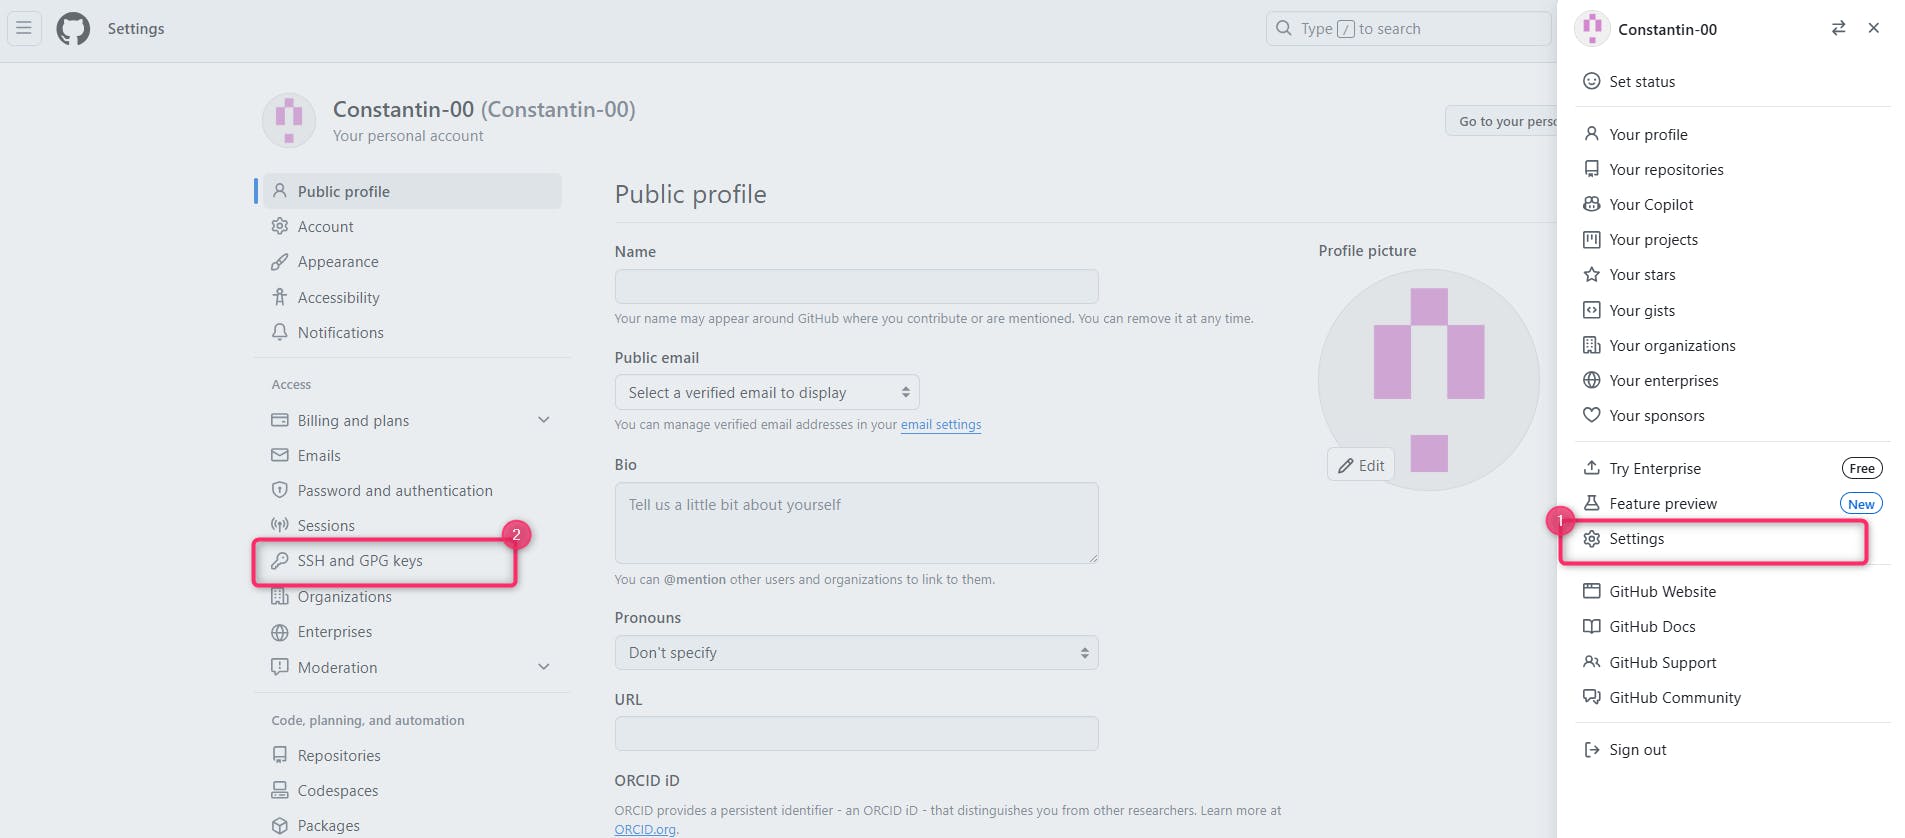Close the user menu panel

[x=1873, y=28]
